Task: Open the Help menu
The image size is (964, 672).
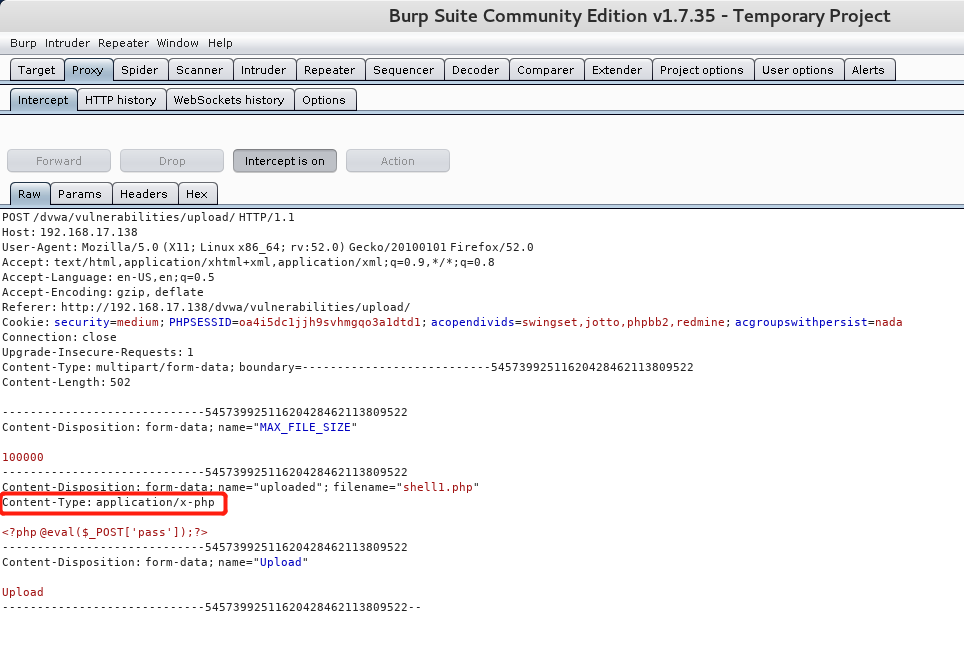Action: pos(220,43)
